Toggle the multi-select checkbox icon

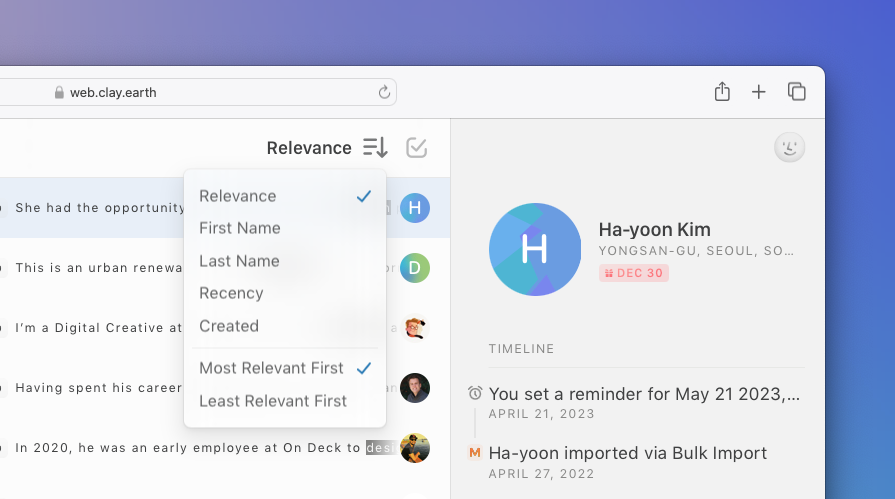click(x=417, y=148)
